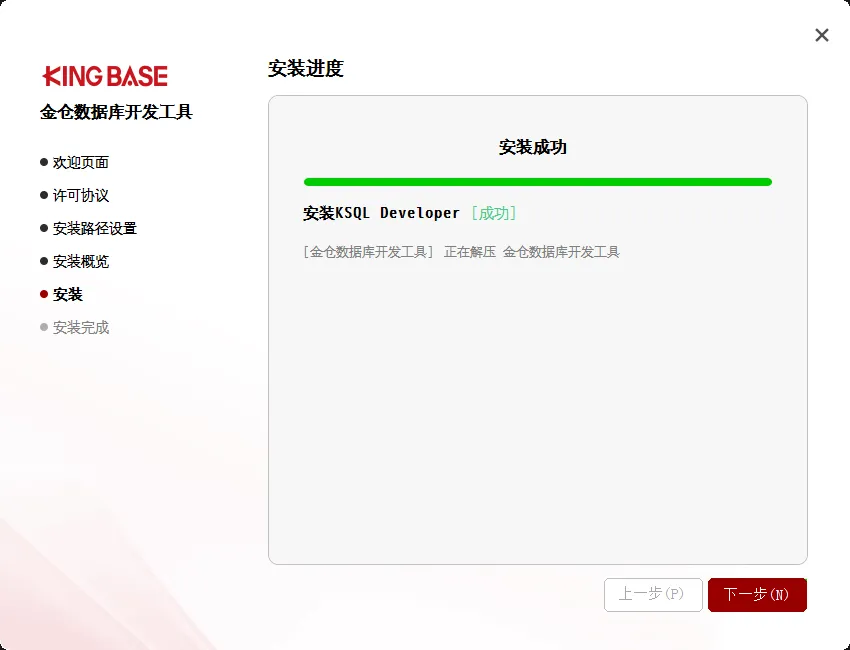
Task: Close the installer window
Action: (822, 35)
